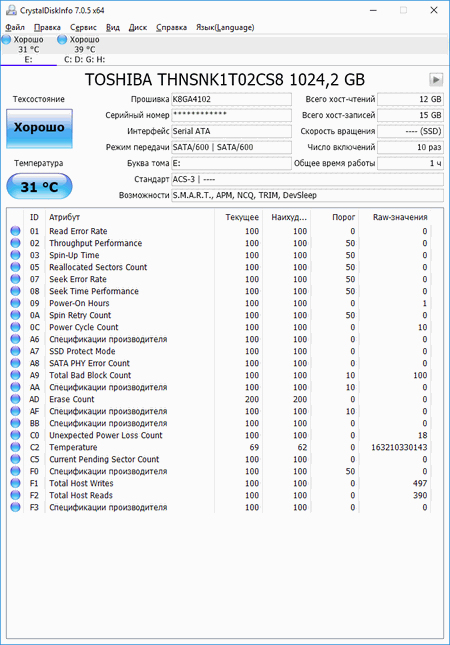
Task: Click the Стандарт field ACS-3
Action: pos(307,179)
